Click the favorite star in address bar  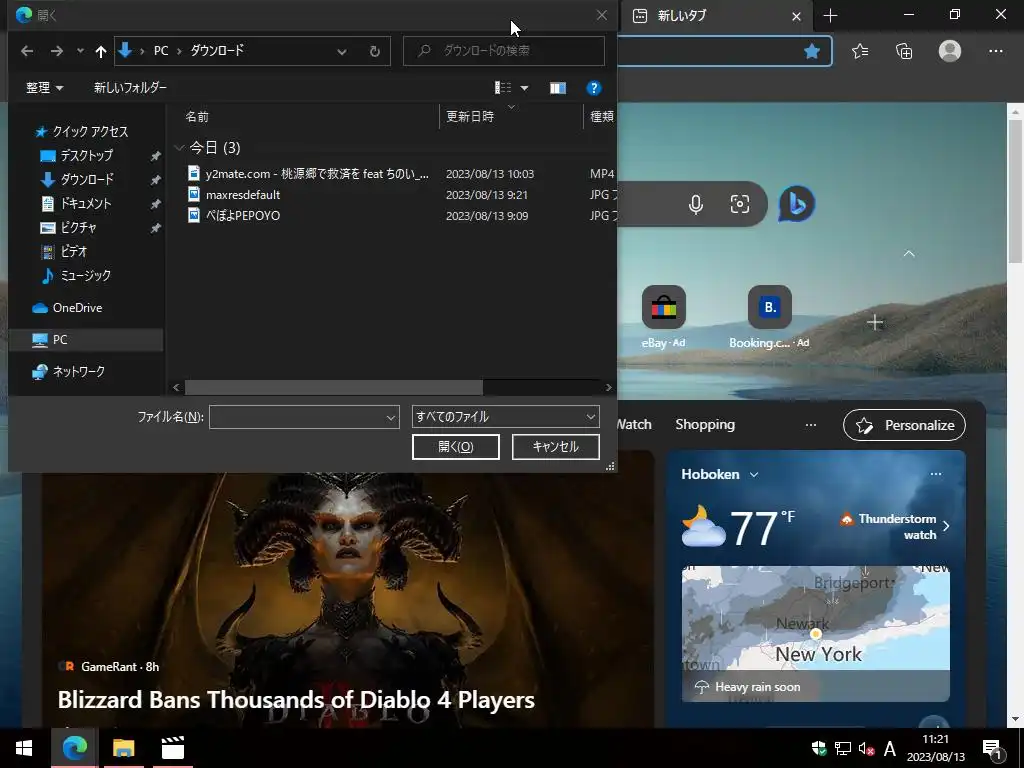[x=812, y=51]
